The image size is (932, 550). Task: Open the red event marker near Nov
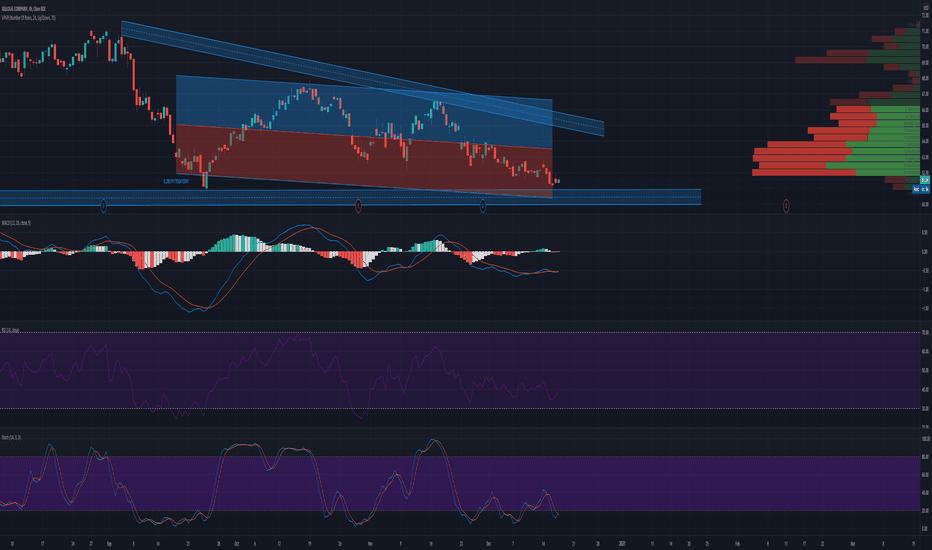358,206
